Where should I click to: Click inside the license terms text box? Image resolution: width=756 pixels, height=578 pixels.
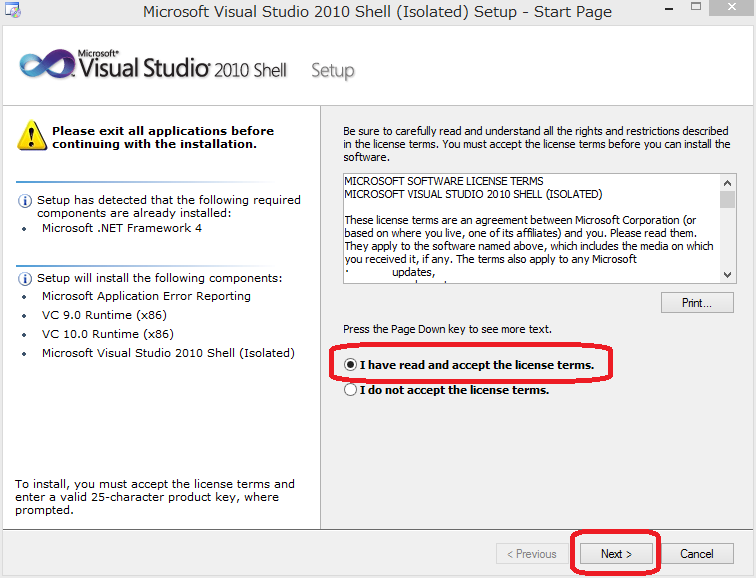tap(532, 228)
